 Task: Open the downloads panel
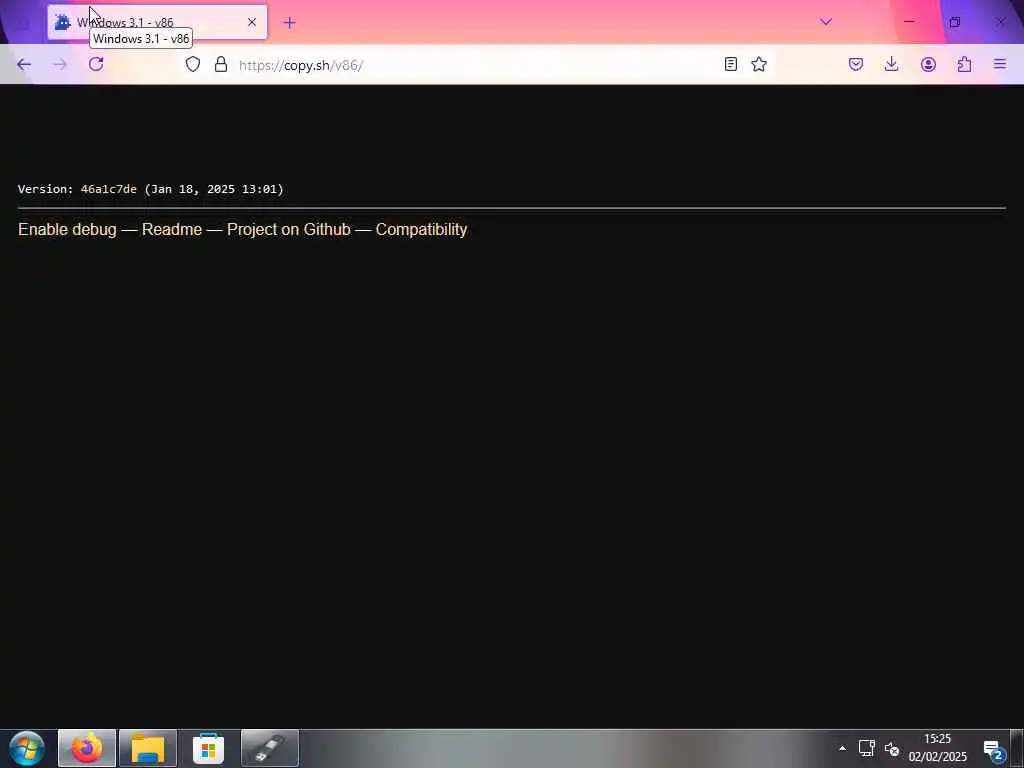891,64
